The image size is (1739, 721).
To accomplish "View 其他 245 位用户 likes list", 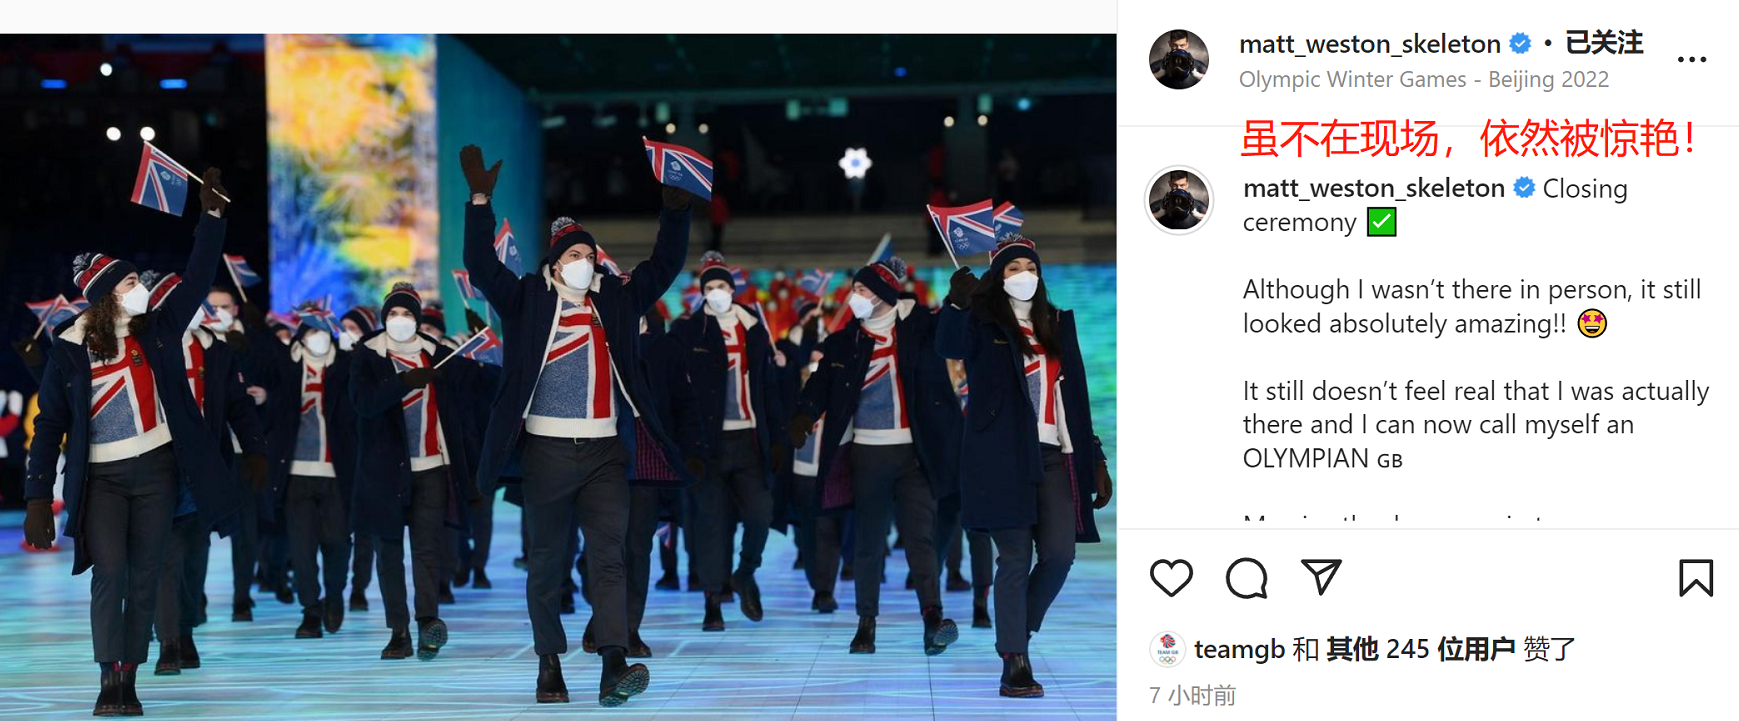I will [1421, 649].
